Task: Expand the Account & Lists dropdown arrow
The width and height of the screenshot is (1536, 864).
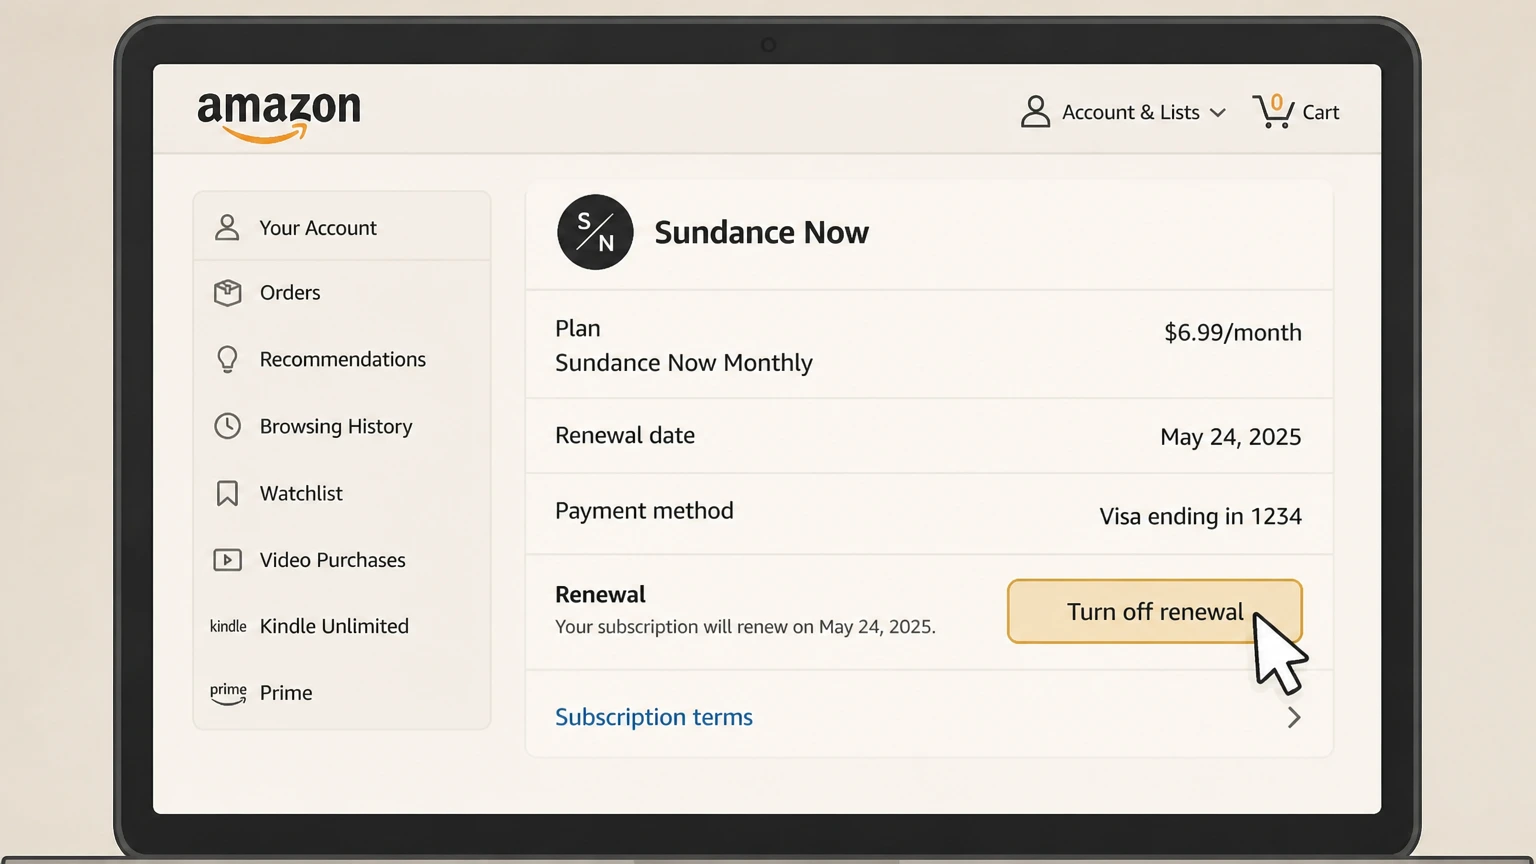Action: (1217, 113)
